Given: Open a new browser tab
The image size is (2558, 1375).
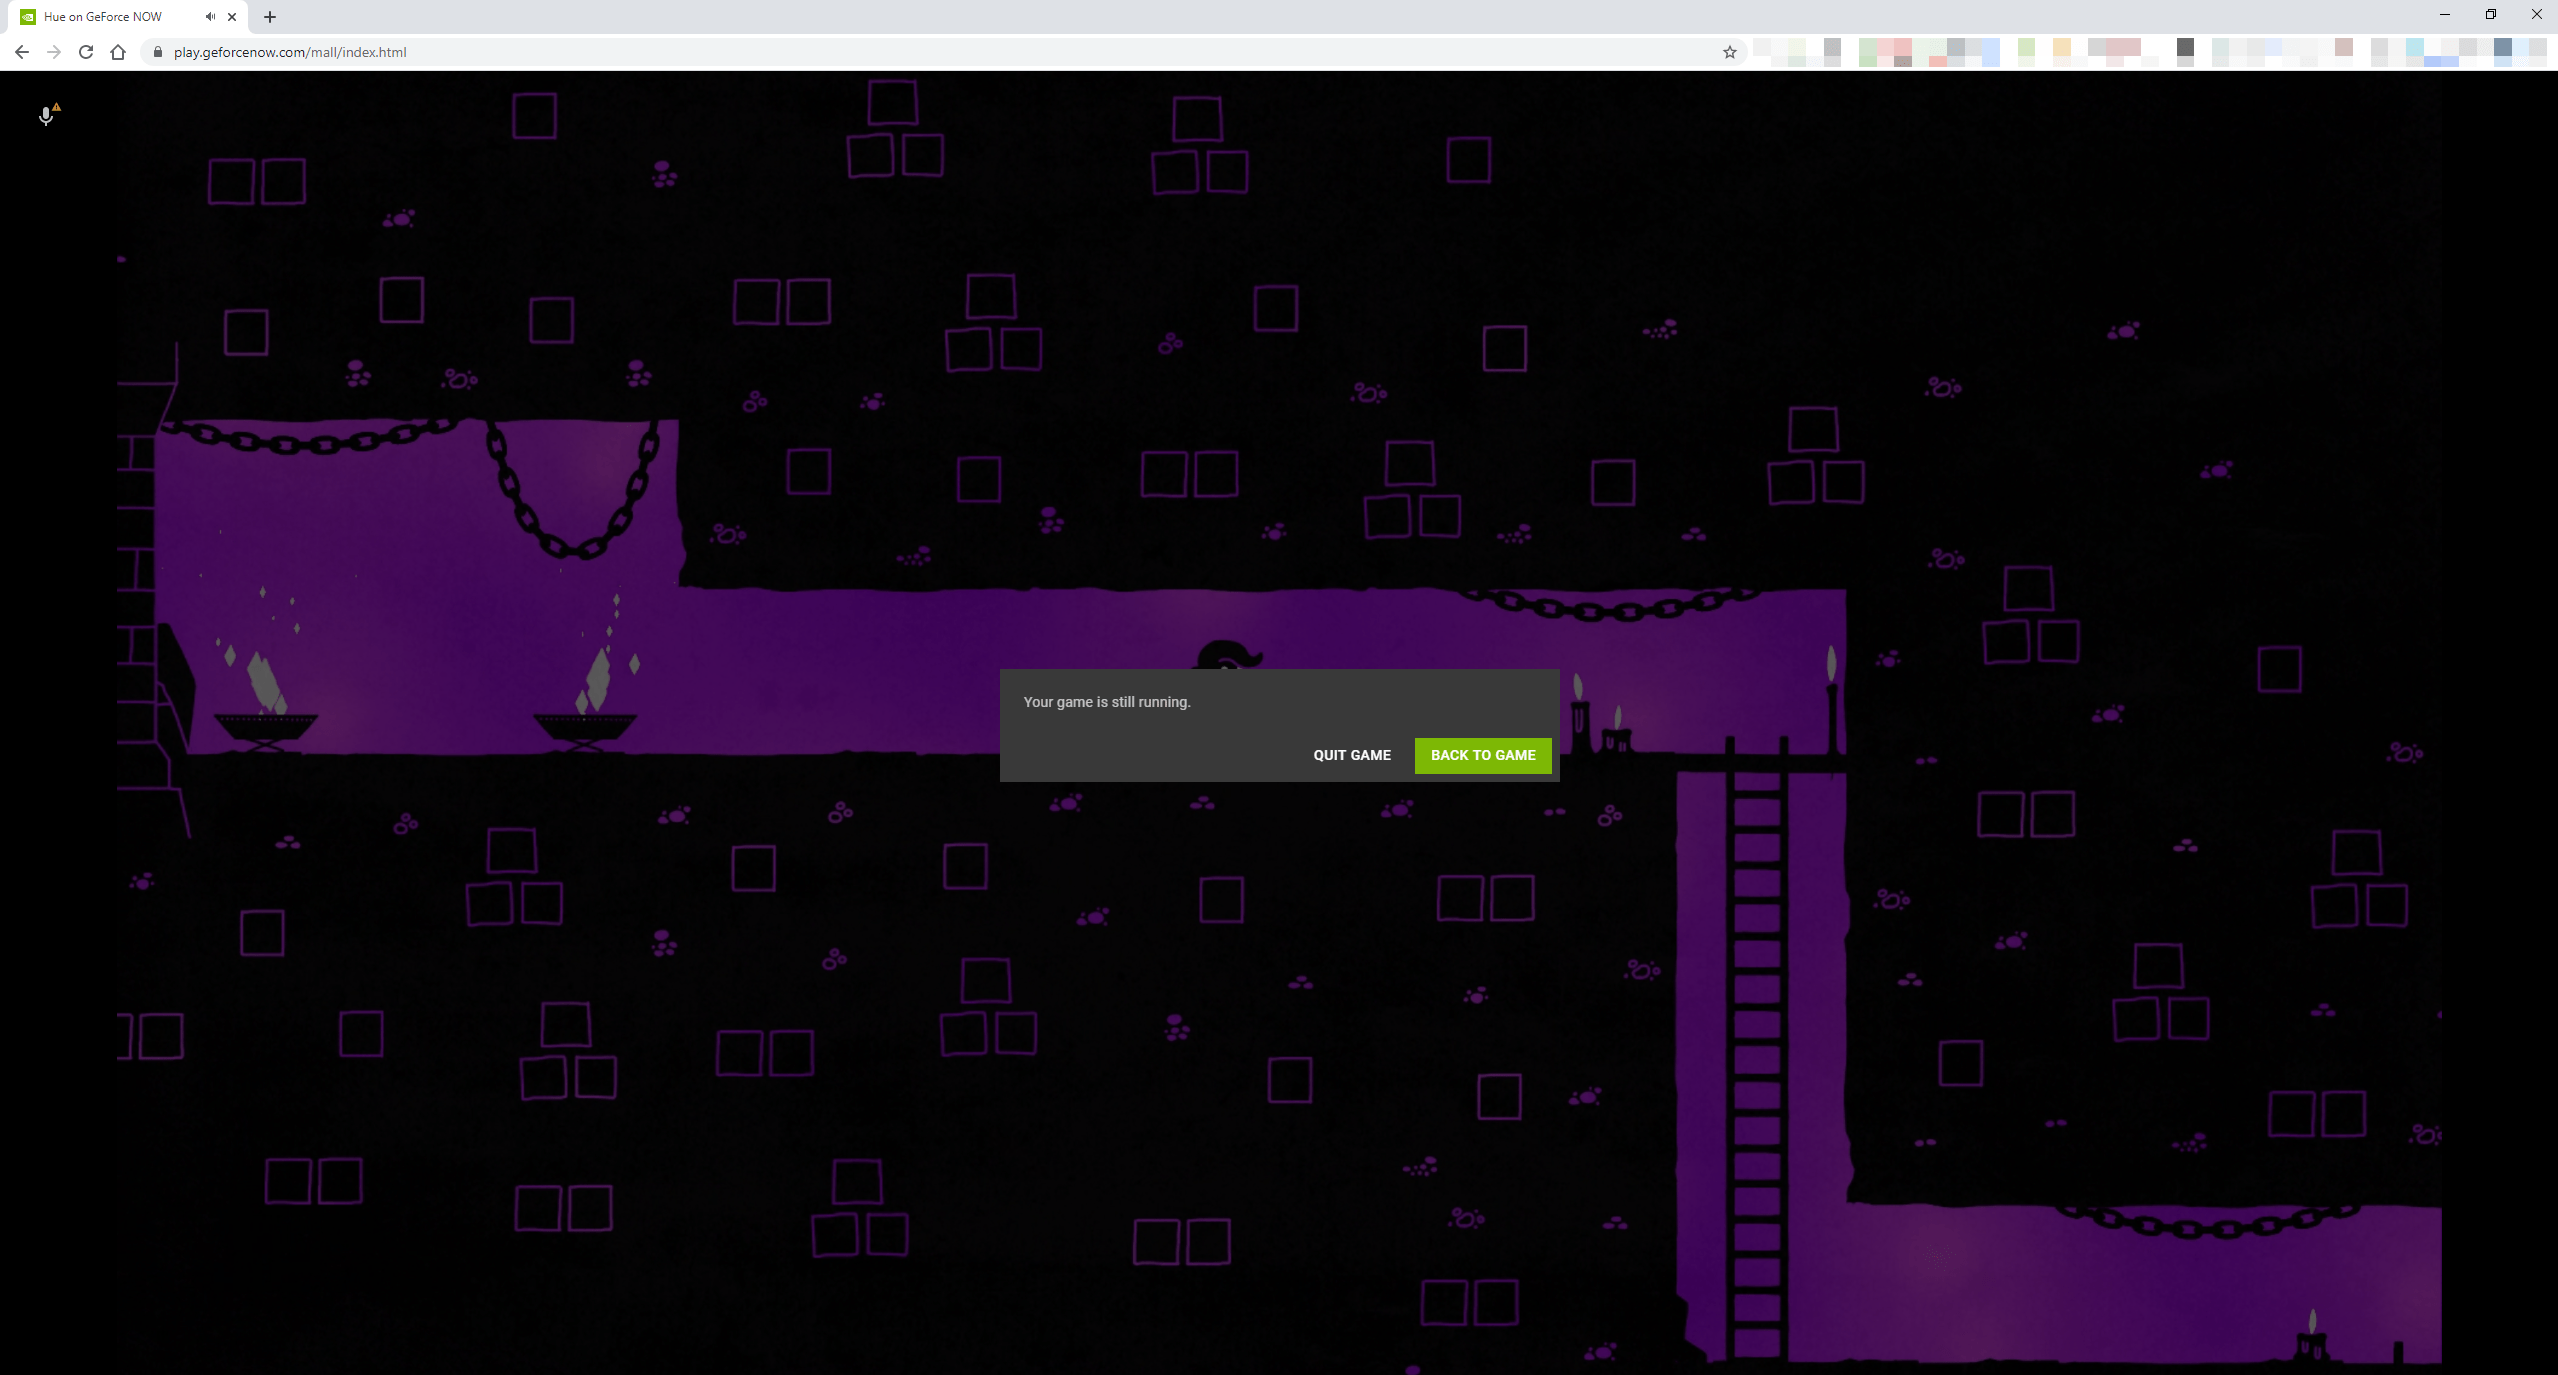Looking at the screenshot, I should point(269,16).
